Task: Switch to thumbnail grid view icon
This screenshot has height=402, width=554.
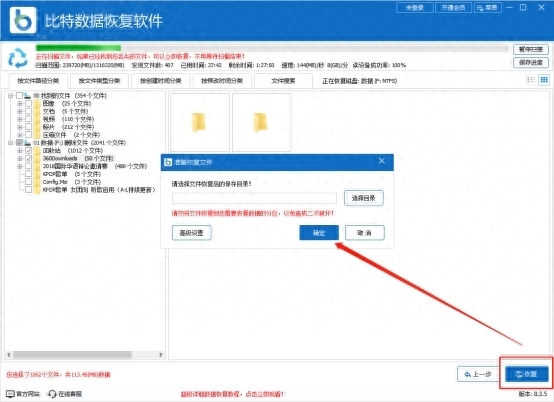Action: [544, 80]
